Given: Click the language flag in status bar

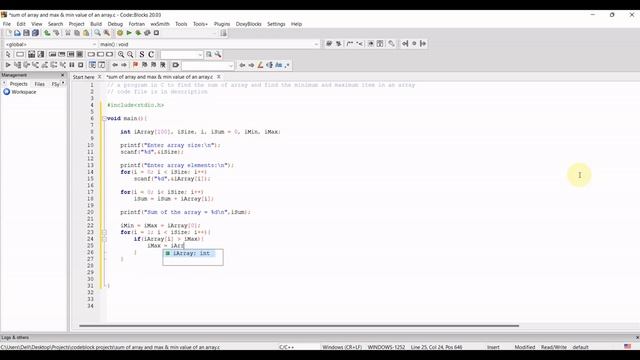Looking at the screenshot, I should [x=627, y=347].
